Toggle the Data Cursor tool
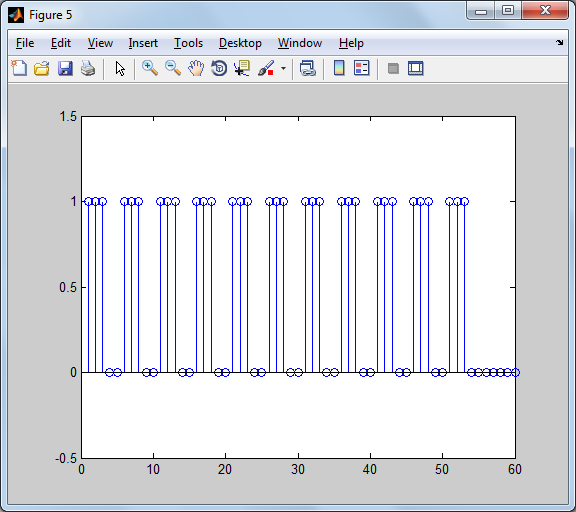 (242, 68)
